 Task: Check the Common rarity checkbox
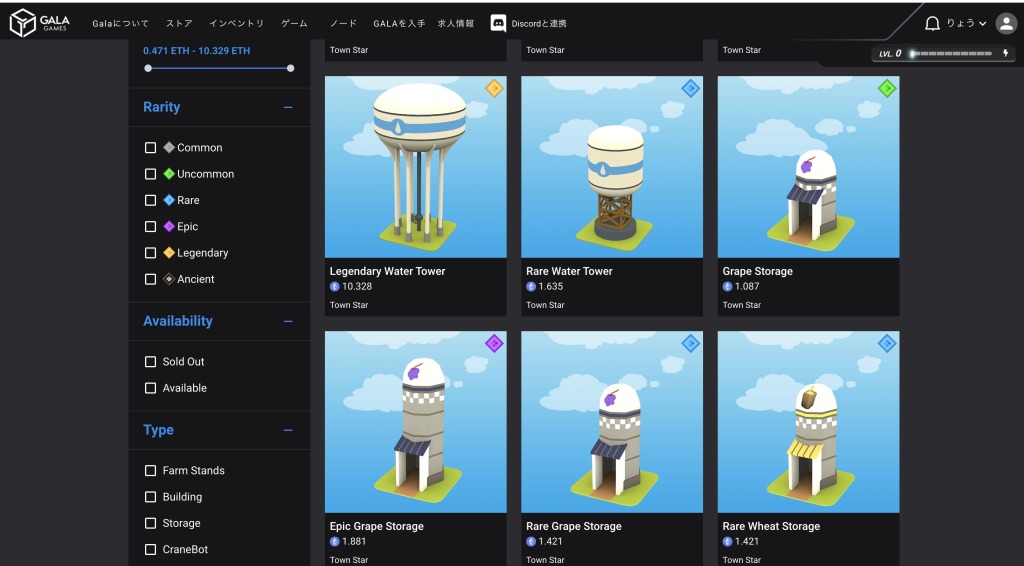tap(150, 148)
